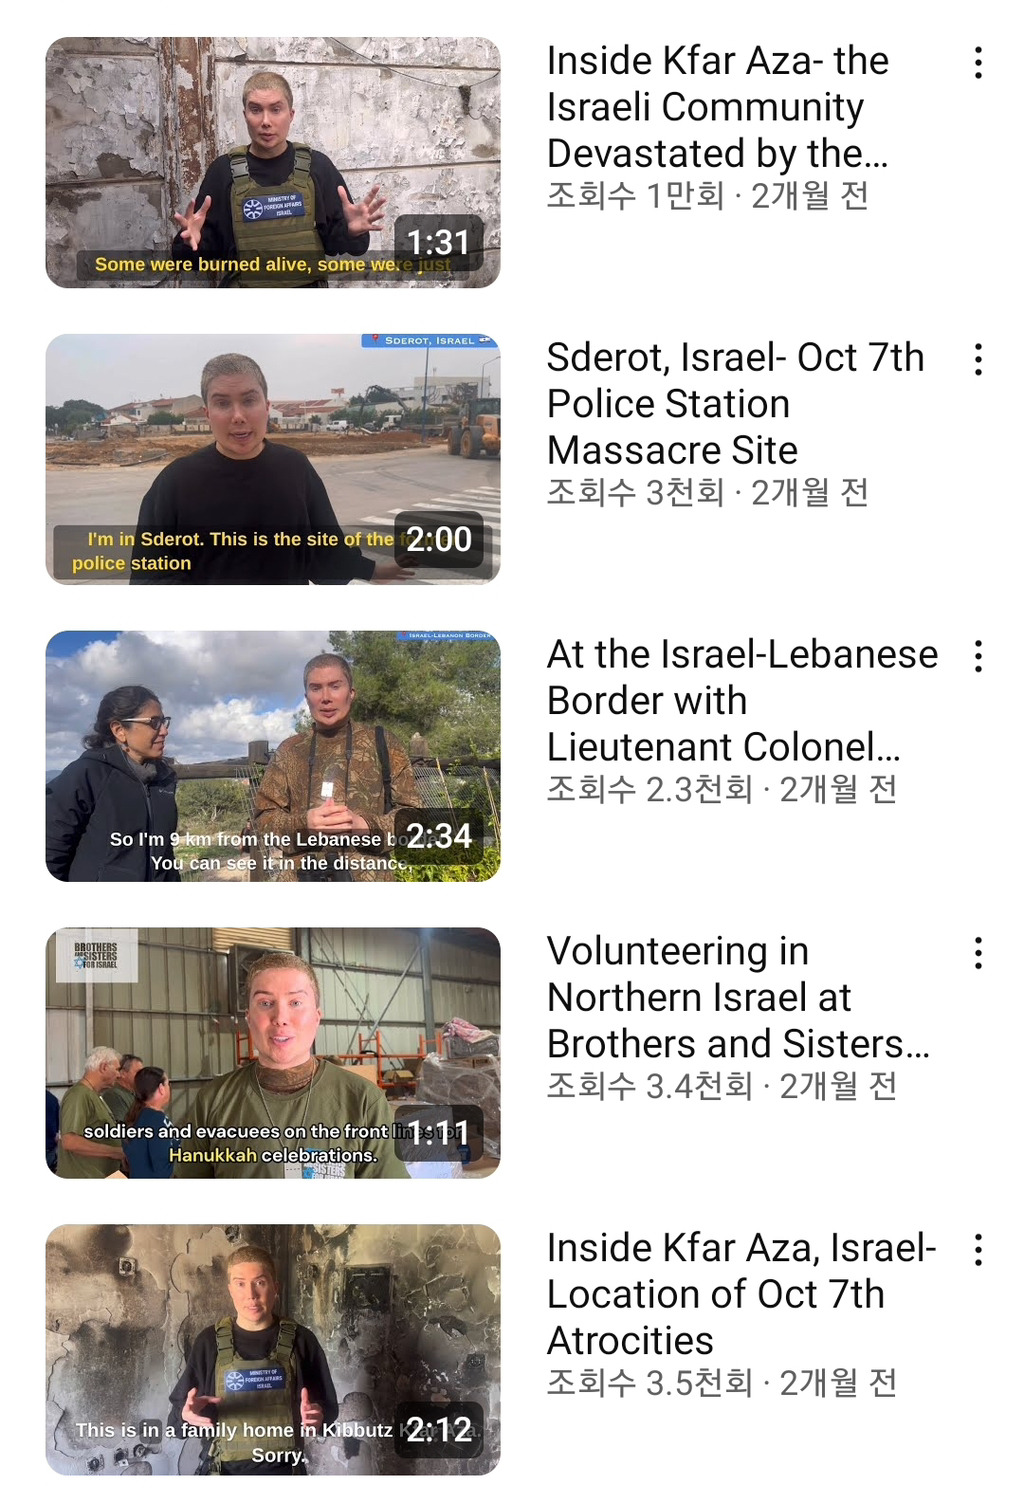1024x1503 pixels.
Task: Play the Brothers and Sisters volunteering thumbnail
Action: click(273, 1053)
